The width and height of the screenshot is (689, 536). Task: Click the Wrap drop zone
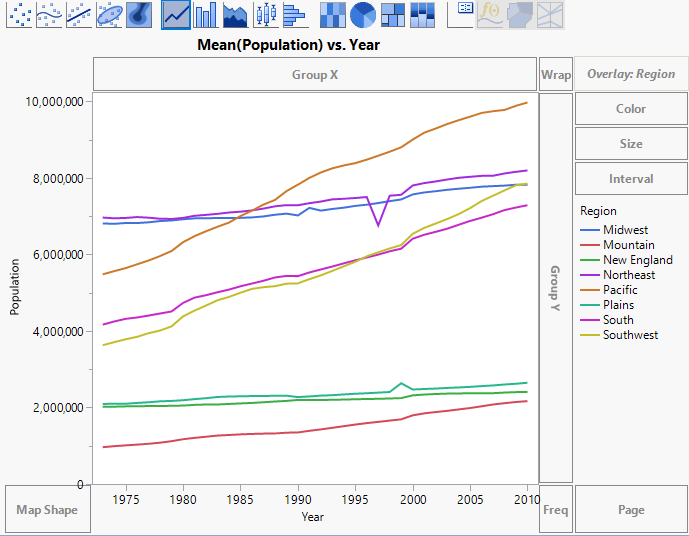pyautogui.click(x=555, y=74)
